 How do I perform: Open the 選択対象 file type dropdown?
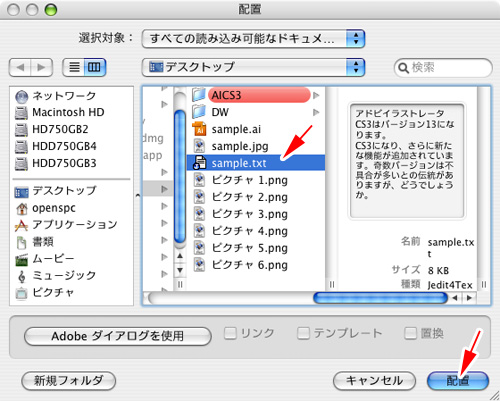coord(253,39)
